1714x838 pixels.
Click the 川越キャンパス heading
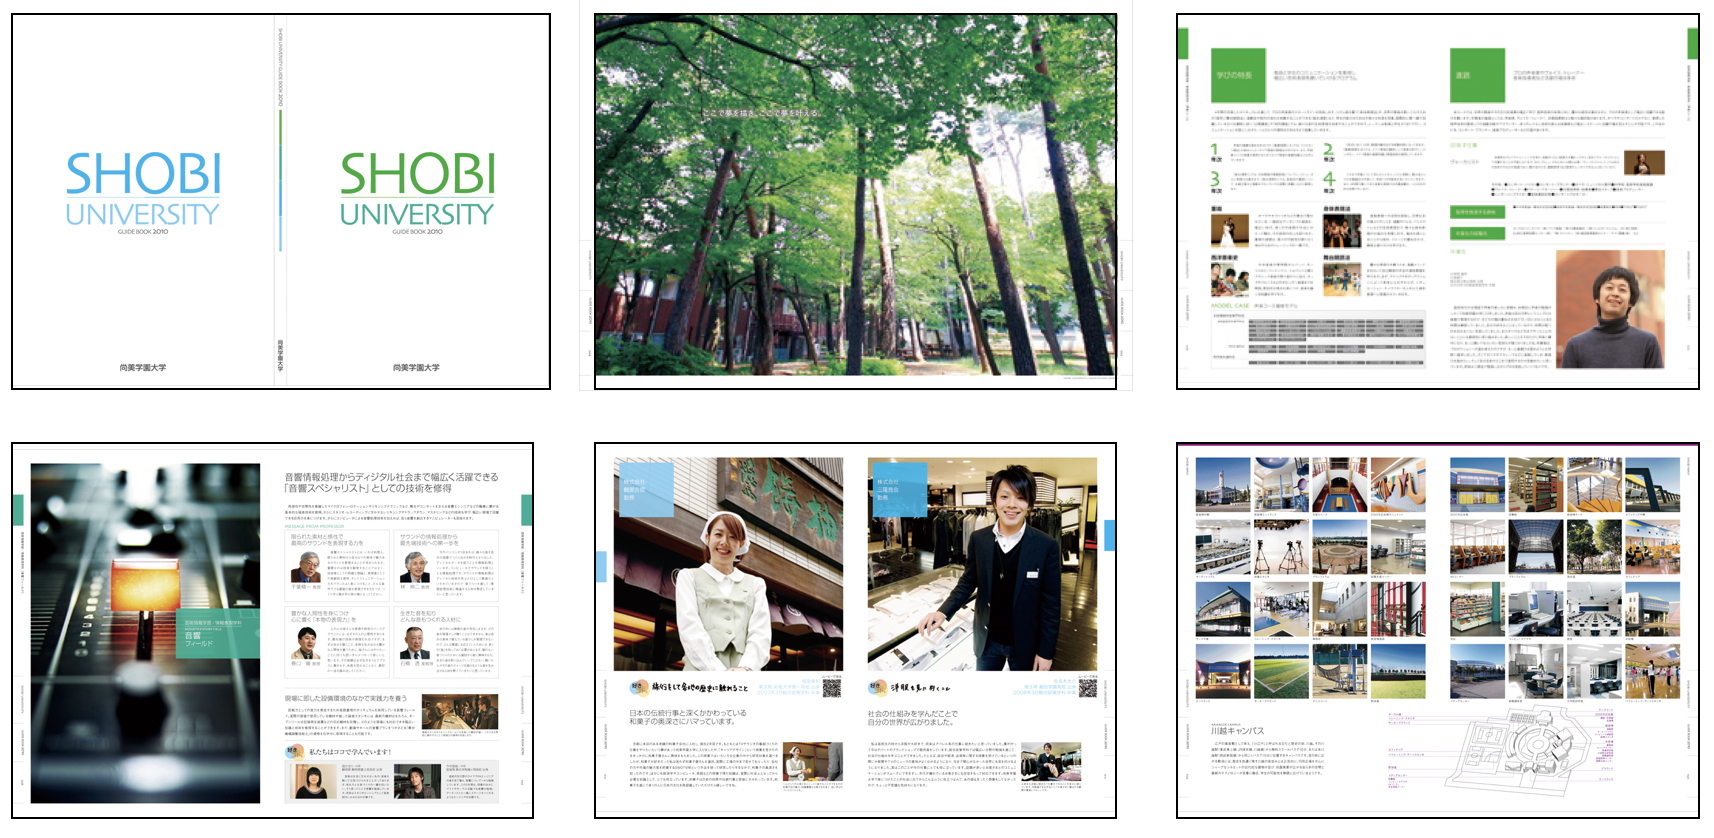click(1238, 730)
